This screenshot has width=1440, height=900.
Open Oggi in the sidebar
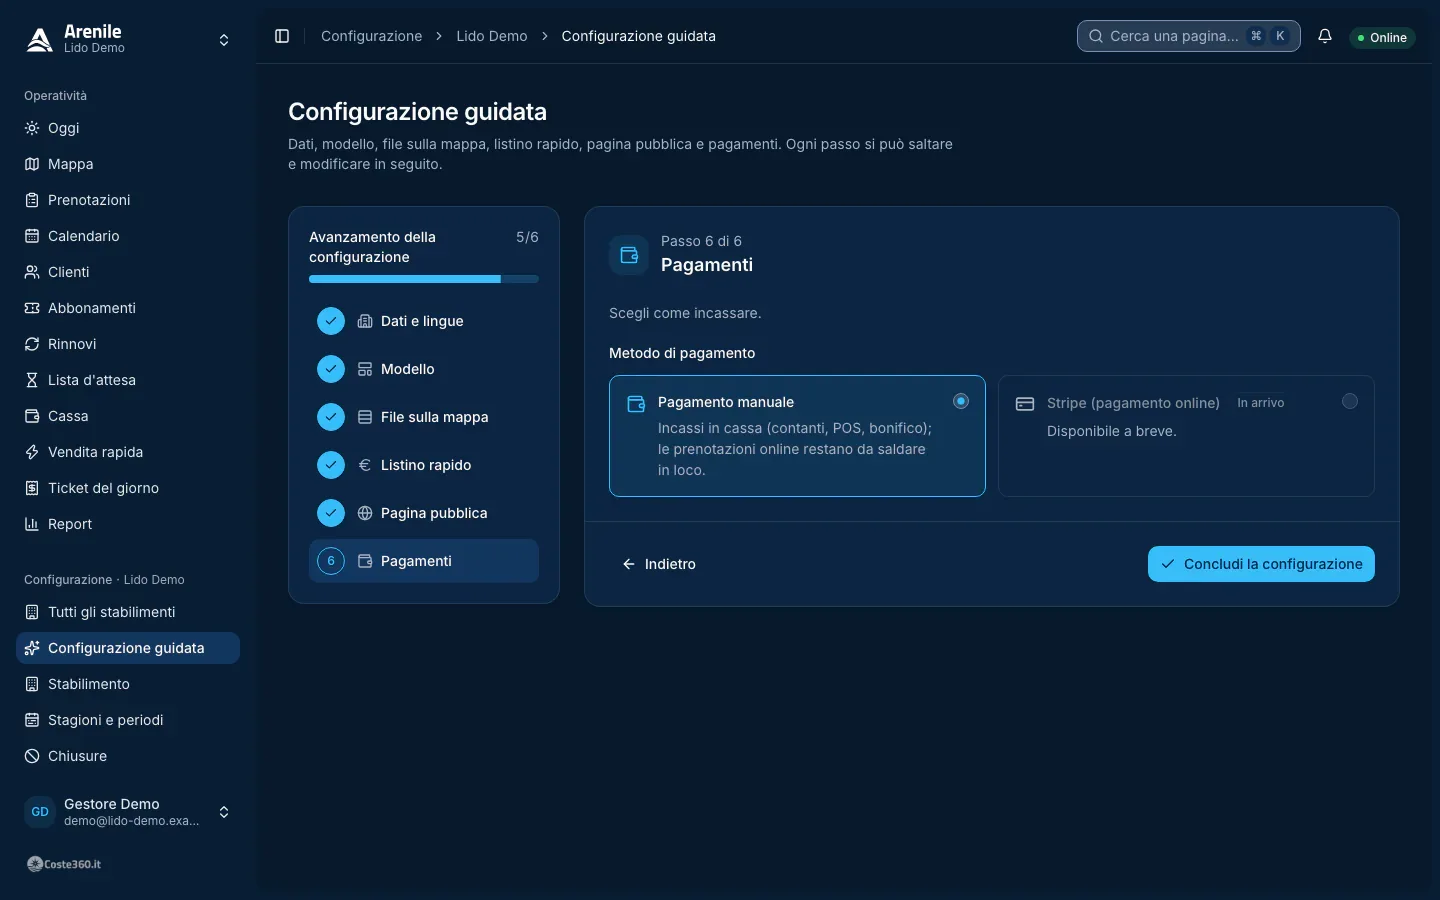click(x=128, y=128)
